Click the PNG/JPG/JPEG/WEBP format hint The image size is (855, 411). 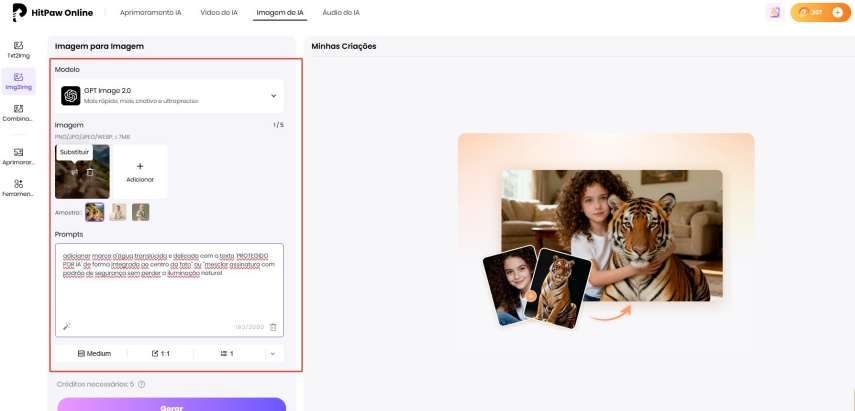tap(93, 137)
